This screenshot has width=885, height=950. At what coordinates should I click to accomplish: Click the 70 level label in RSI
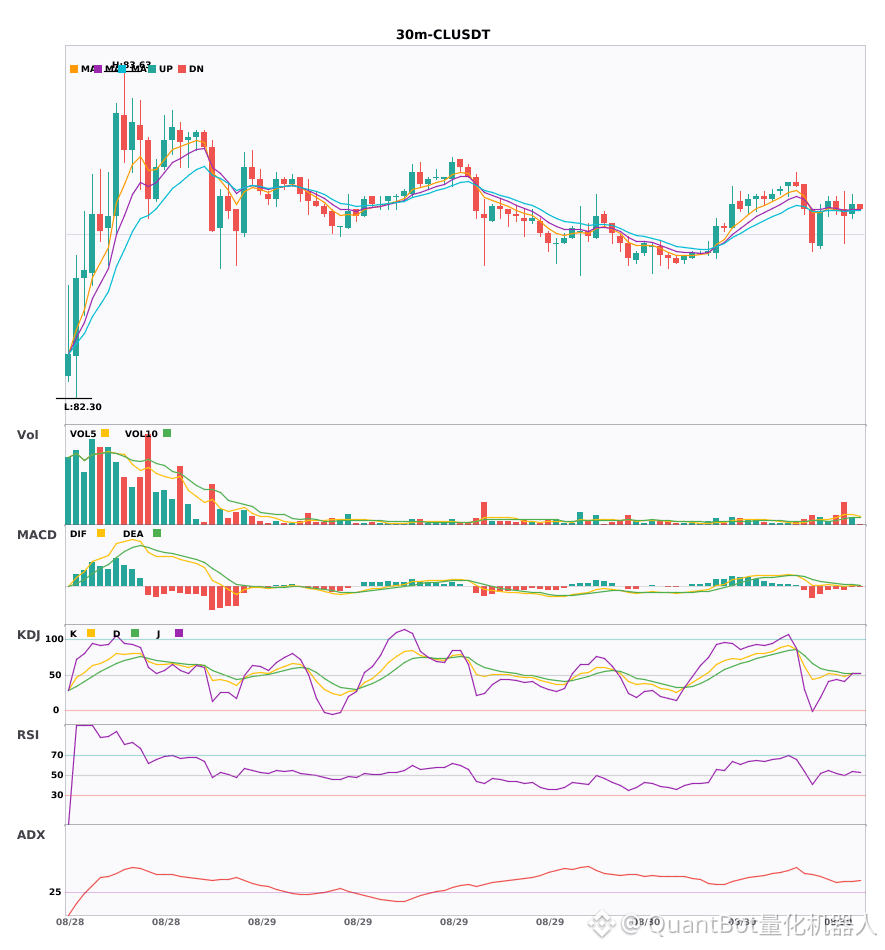[57, 755]
